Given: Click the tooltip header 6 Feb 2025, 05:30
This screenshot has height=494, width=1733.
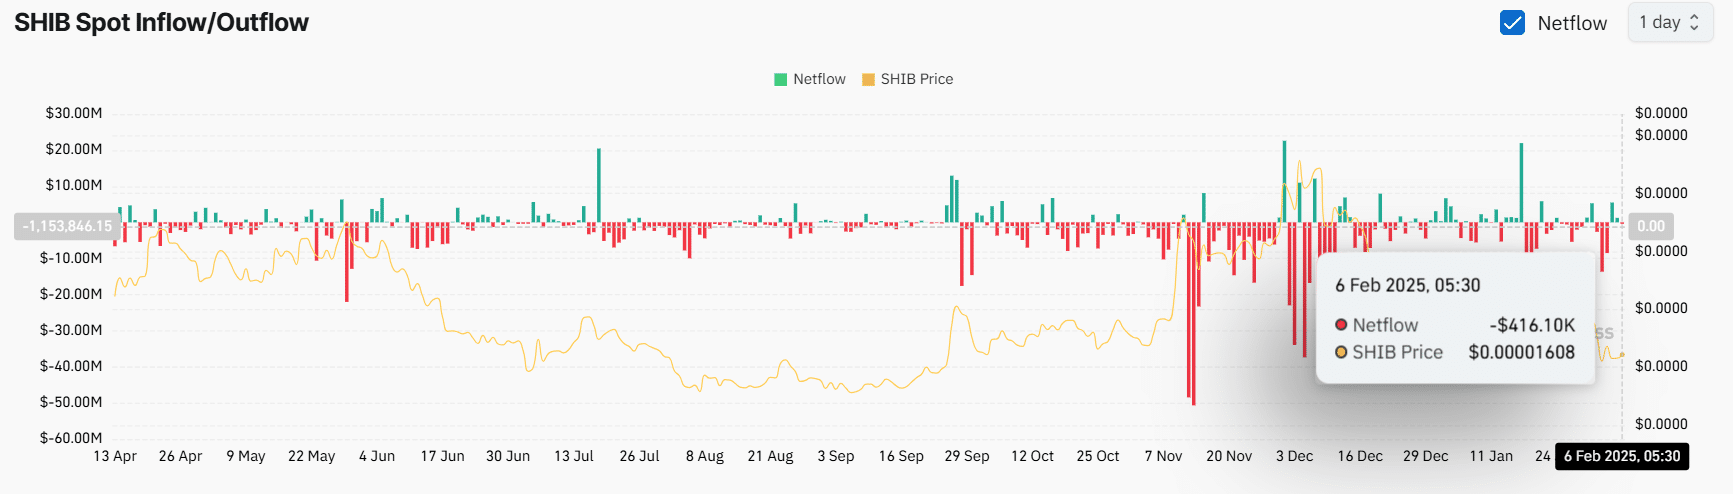Looking at the screenshot, I should pos(1407,285).
